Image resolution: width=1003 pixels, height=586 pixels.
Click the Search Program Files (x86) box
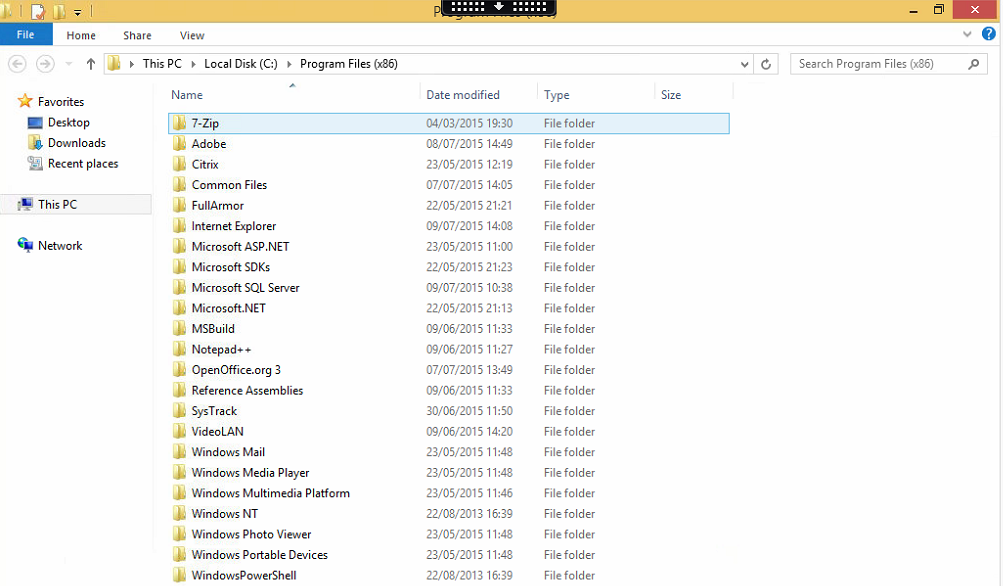pos(888,64)
